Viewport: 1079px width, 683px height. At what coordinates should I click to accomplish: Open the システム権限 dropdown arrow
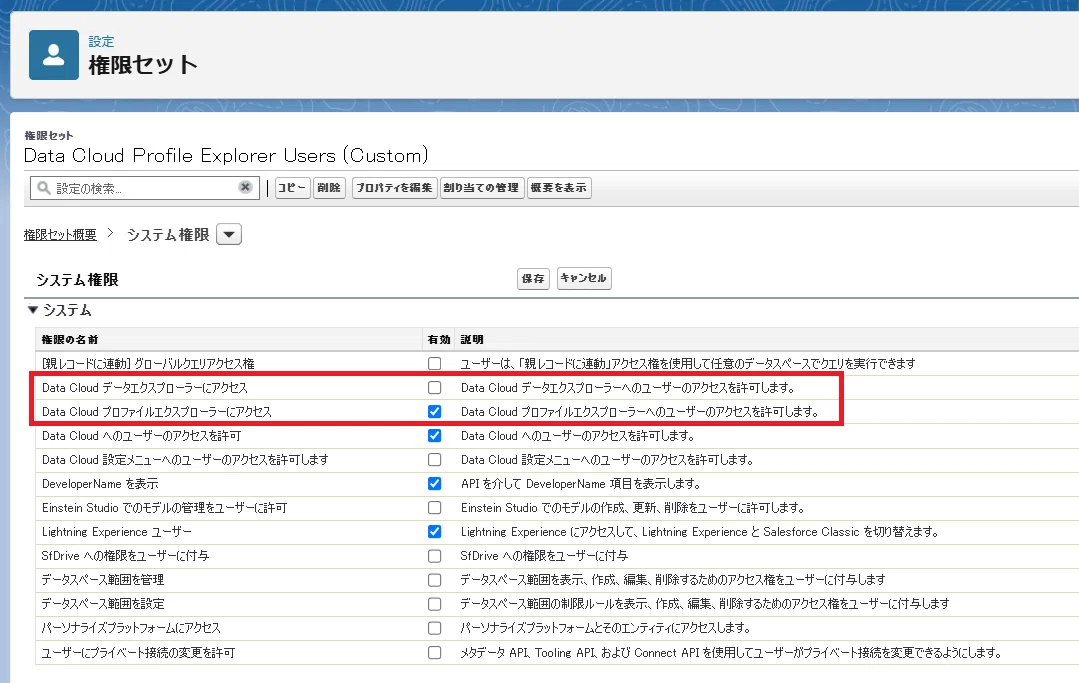(229, 235)
